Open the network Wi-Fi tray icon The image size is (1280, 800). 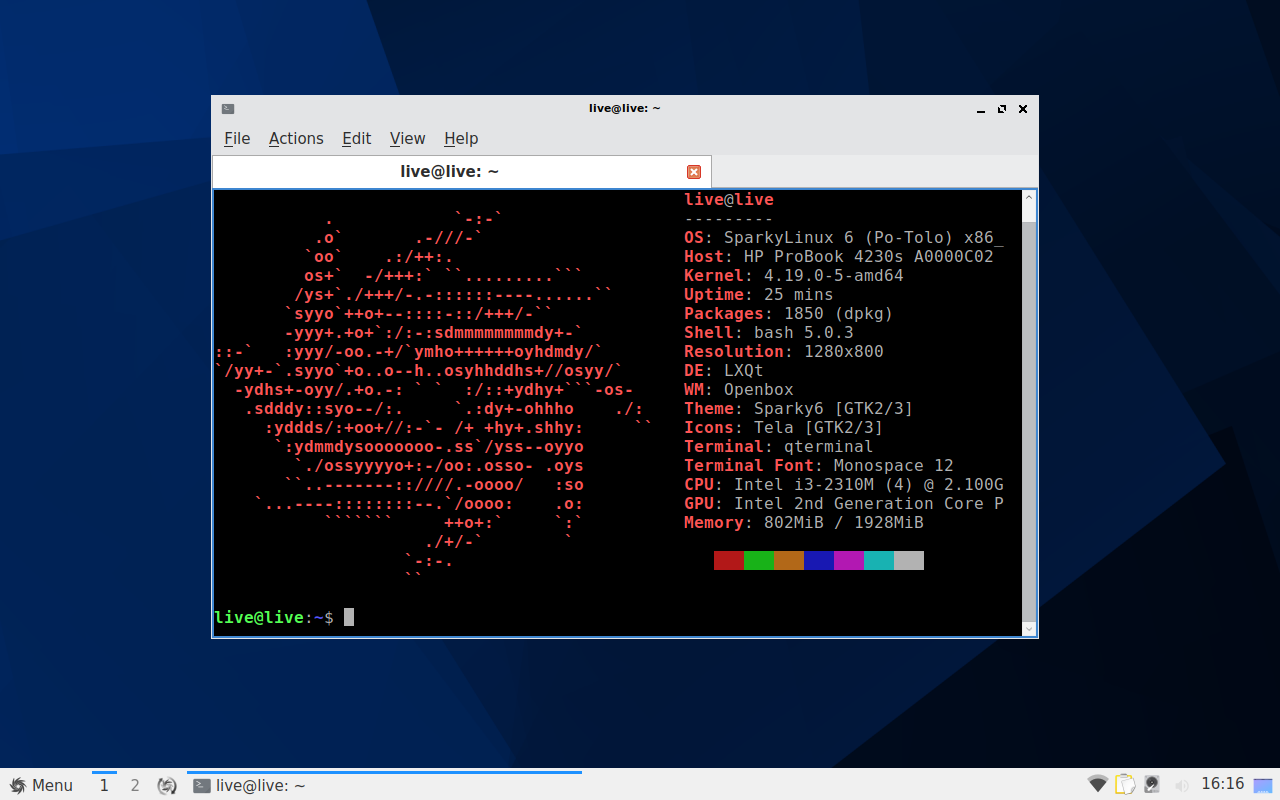1097,784
